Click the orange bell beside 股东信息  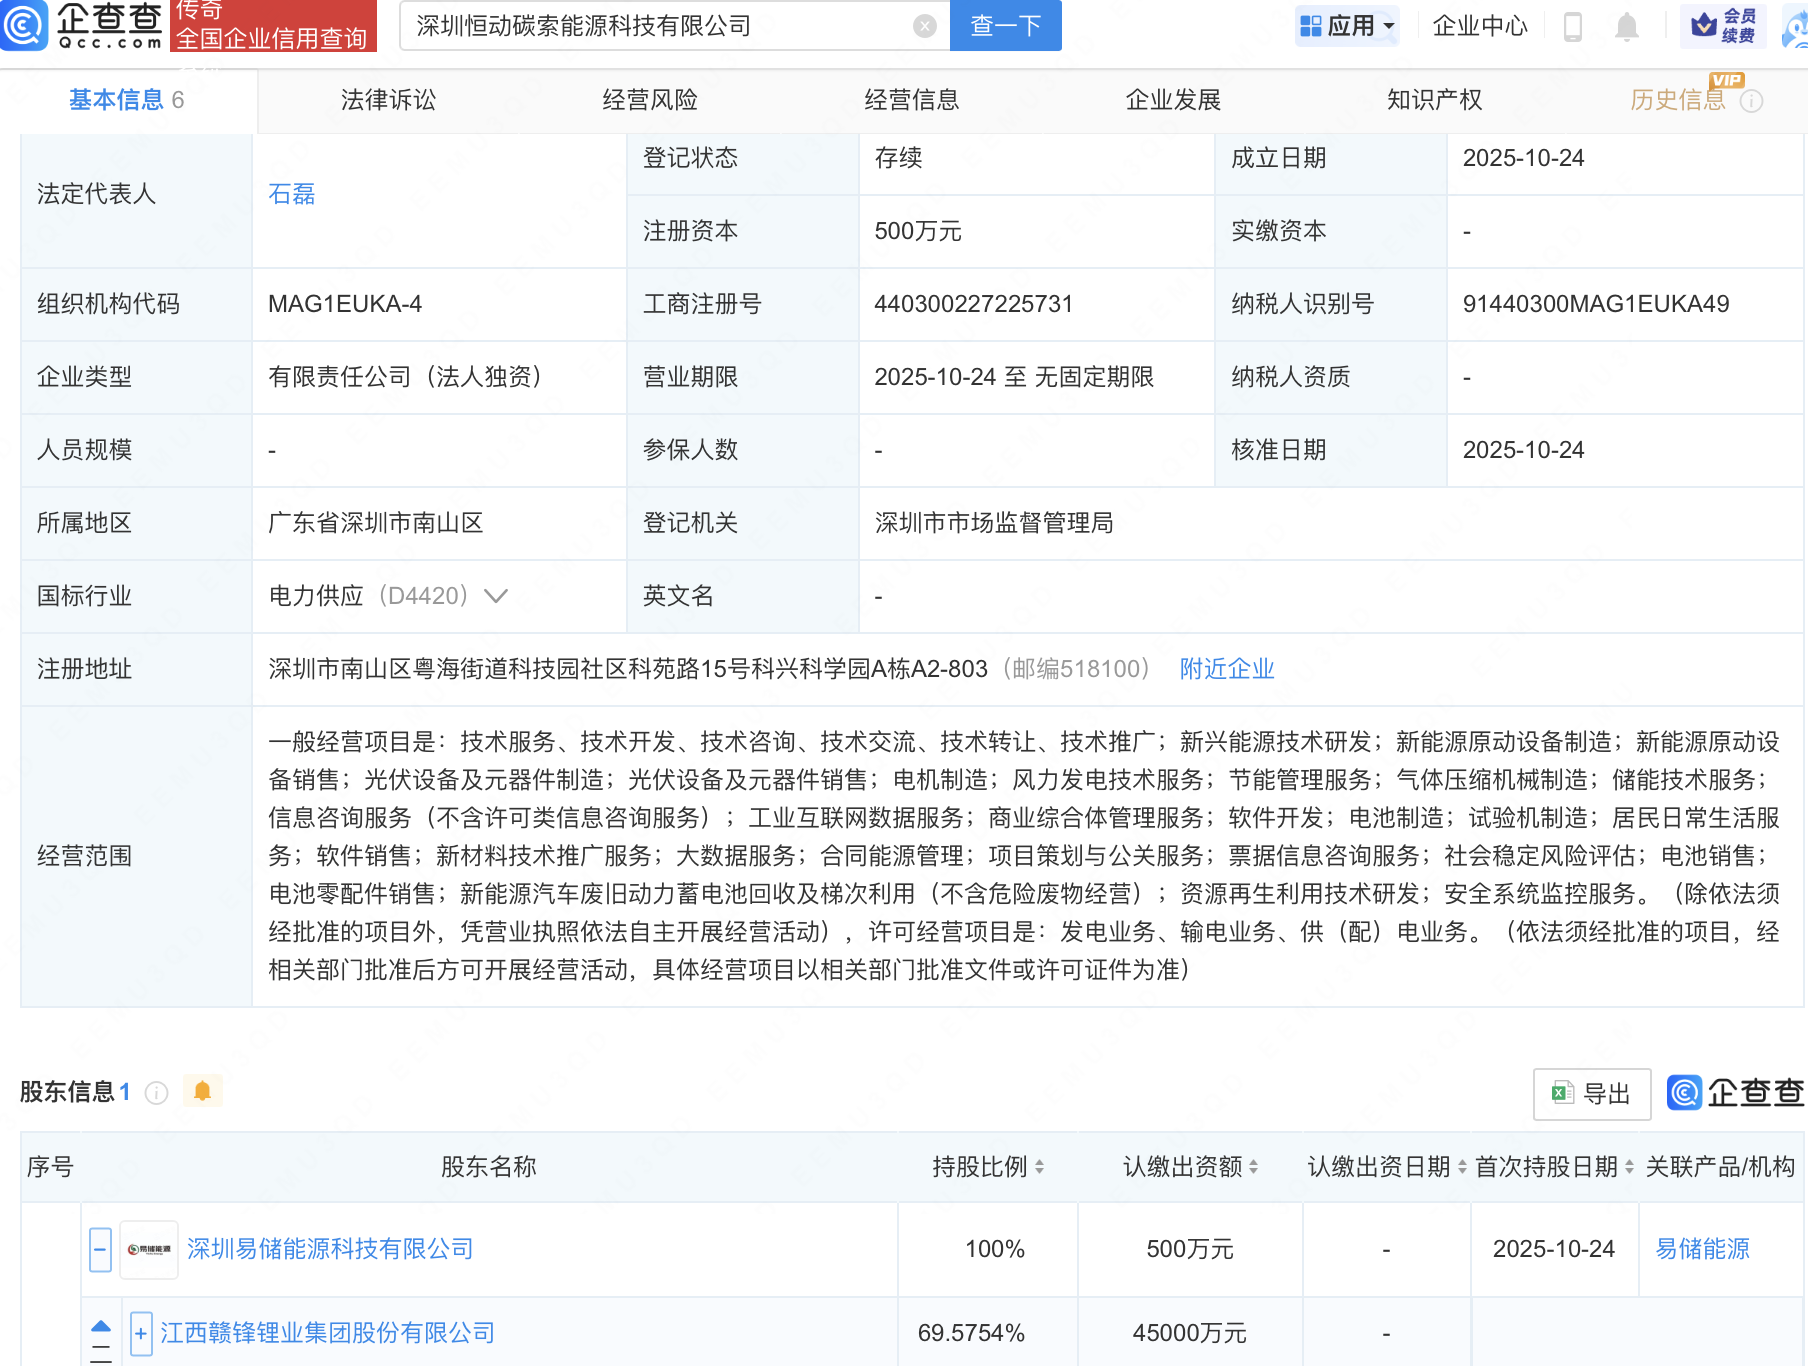(202, 1091)
